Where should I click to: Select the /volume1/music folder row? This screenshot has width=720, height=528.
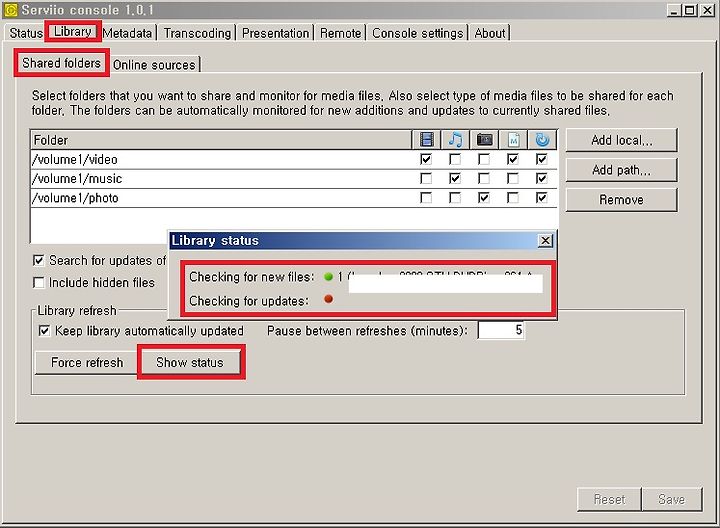[x=294, y=179]
